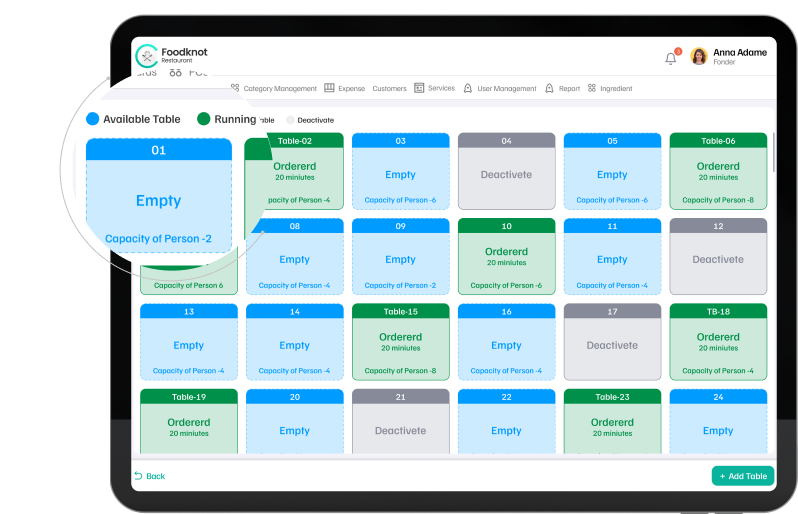Click Anna Adame's profile avatar

[699, 56]
